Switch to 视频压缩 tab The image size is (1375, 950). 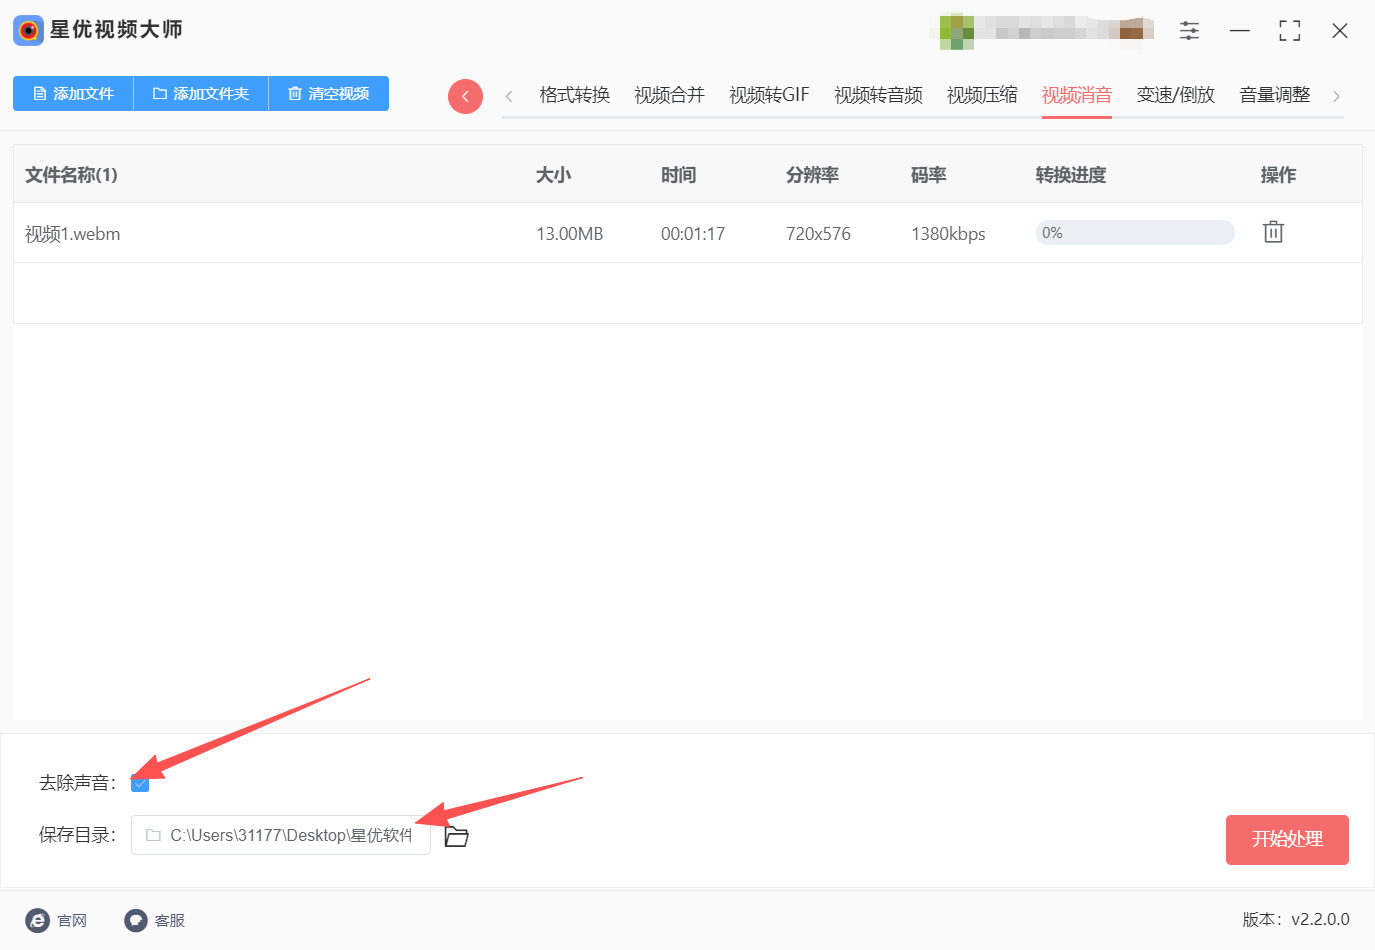click(x=982, y=95)
